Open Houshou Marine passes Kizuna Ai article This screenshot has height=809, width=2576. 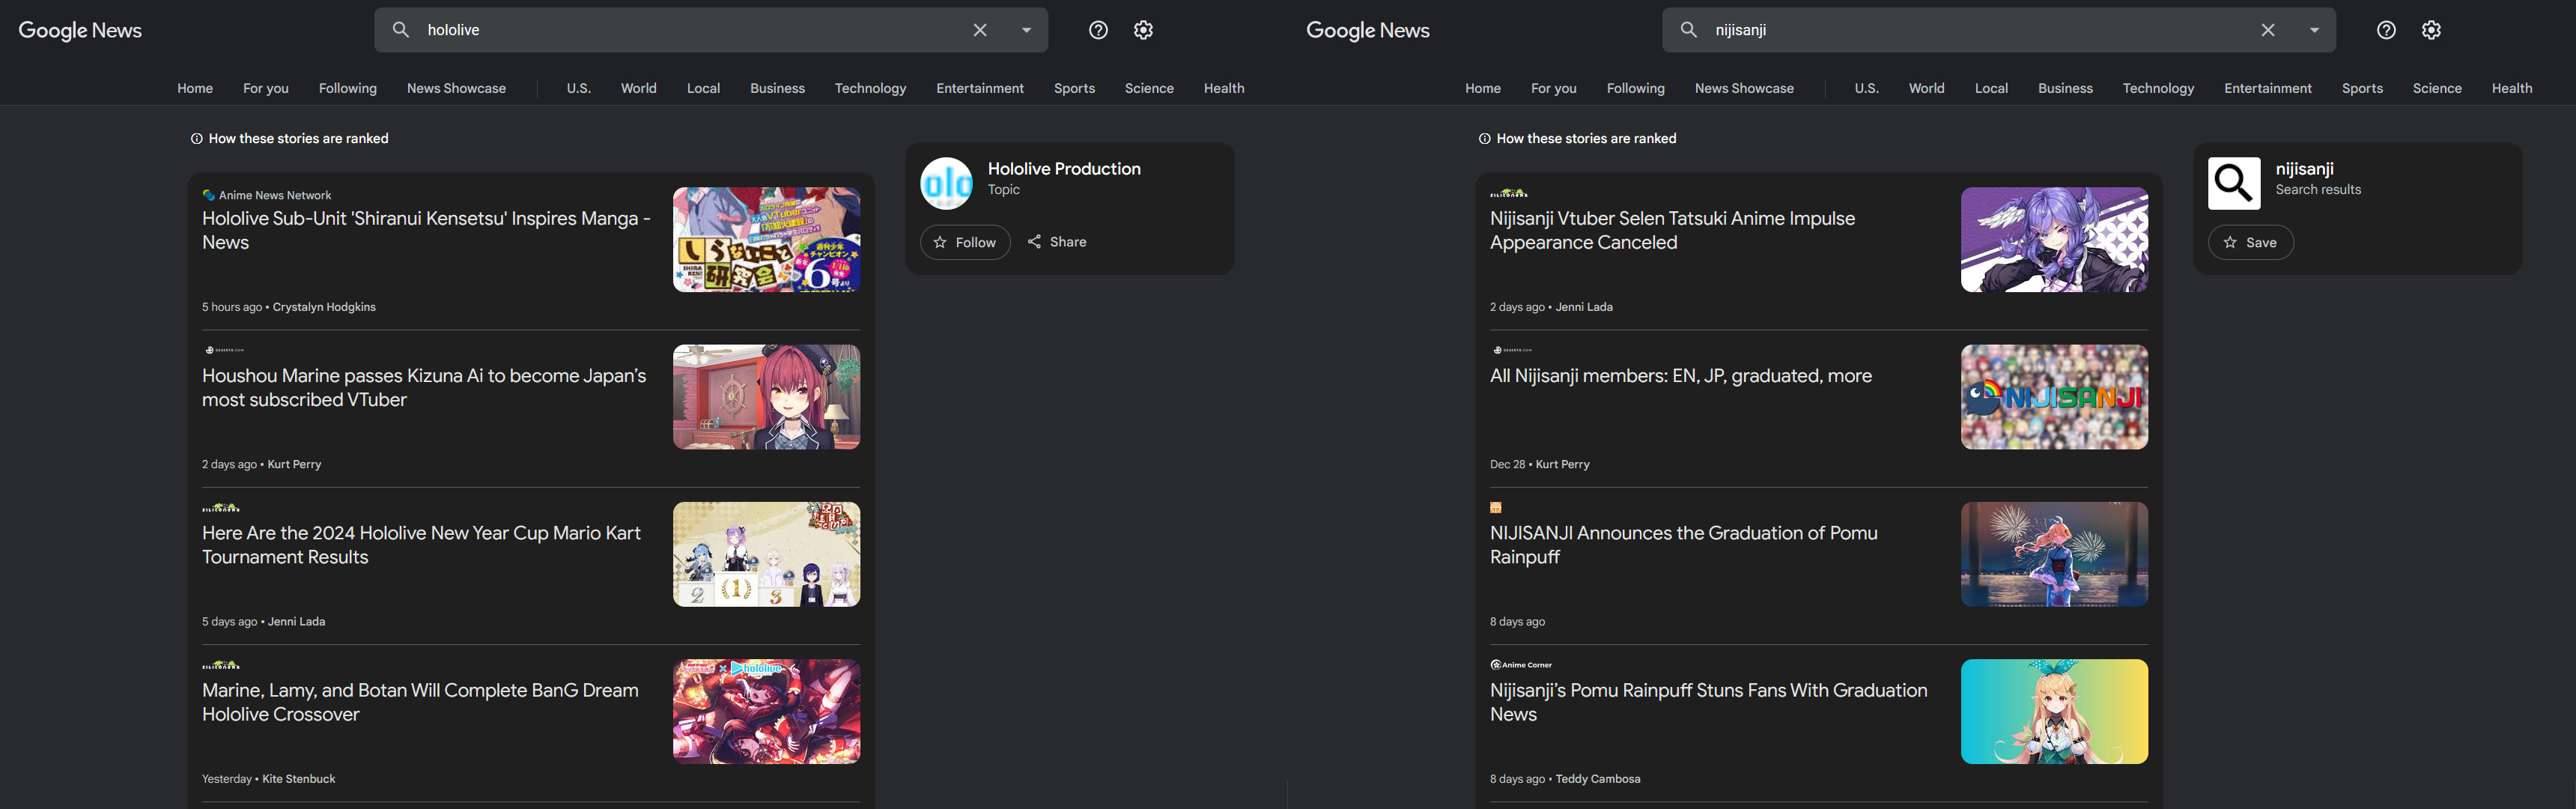pos(424,387)
